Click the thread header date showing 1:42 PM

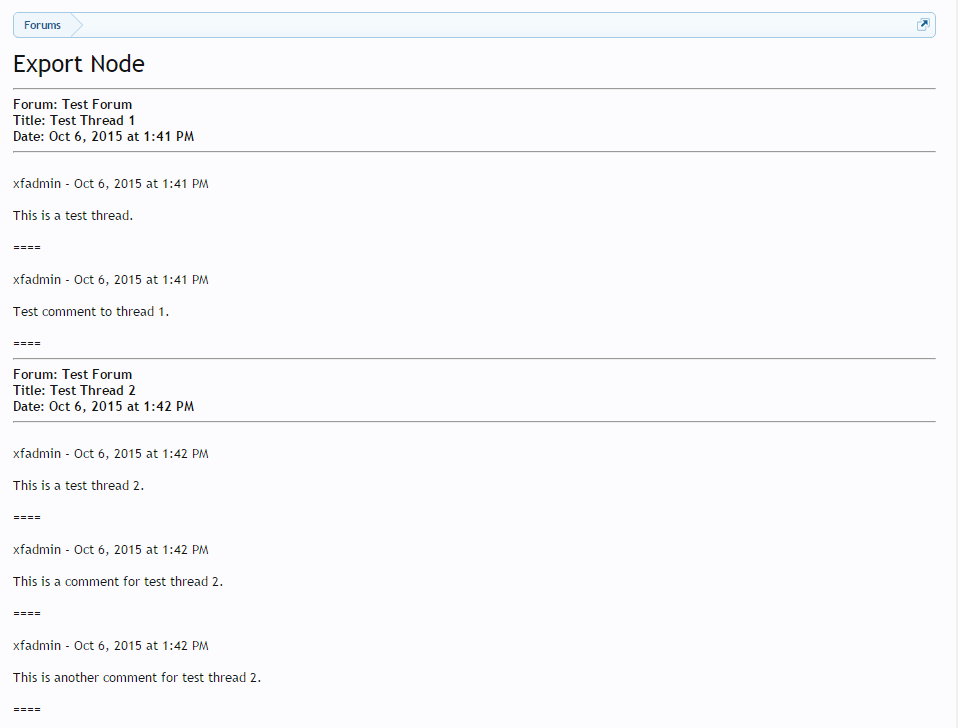click(x=103, y=406)
